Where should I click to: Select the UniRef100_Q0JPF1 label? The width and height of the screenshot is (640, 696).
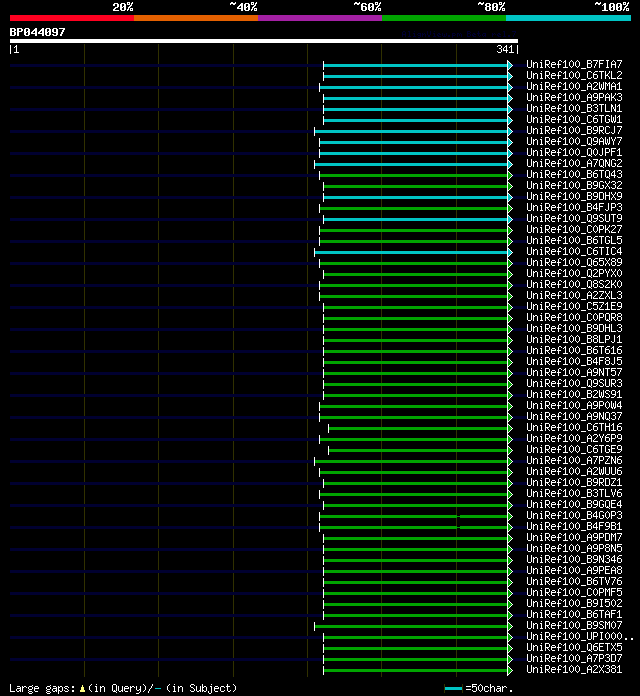pyautogui.click(x=574, y=152)
